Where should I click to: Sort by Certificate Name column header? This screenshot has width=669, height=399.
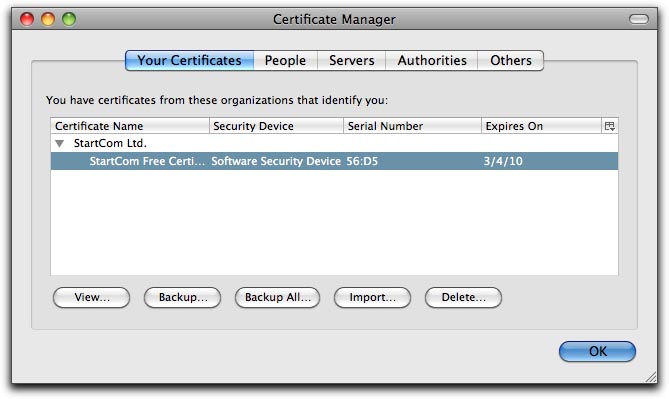coord(130,126)
